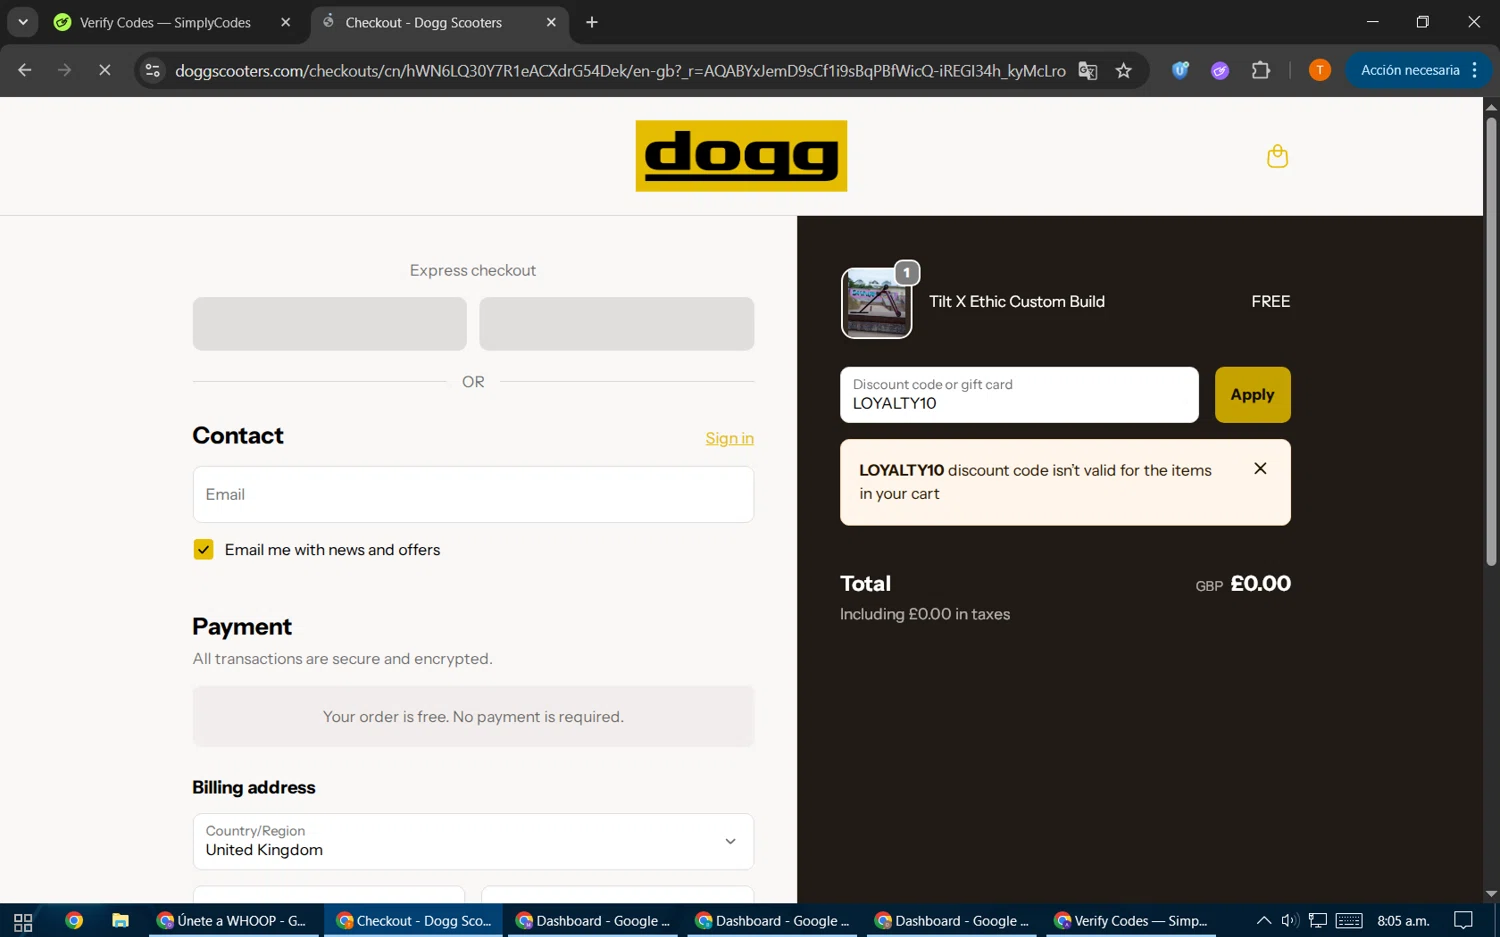Click the network tray icon
Image resolution: width=1500 pixels, height=937 pixels.
click(1318, 921)
